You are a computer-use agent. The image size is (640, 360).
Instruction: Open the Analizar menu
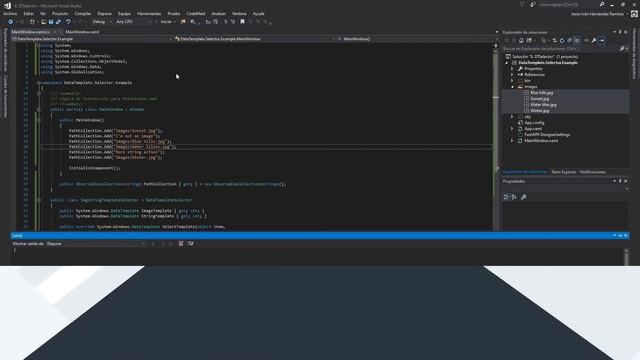pyautogui.click(x=218, y=13)
